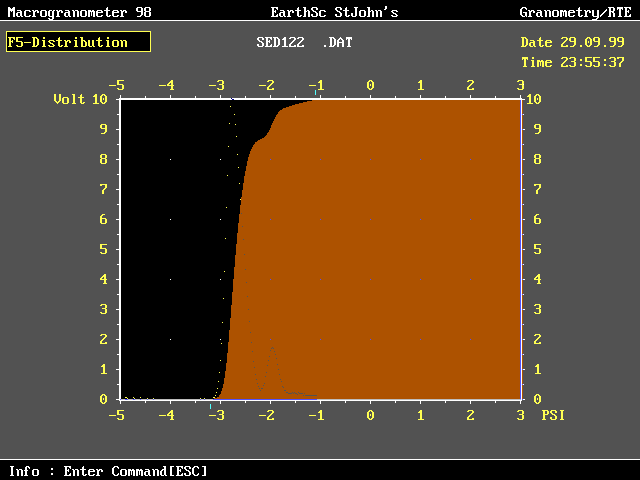Image resolution: width=640 pixels, height=480 pixels.
Task: Click the left axis voltage label 7
Action: (104, 189)
